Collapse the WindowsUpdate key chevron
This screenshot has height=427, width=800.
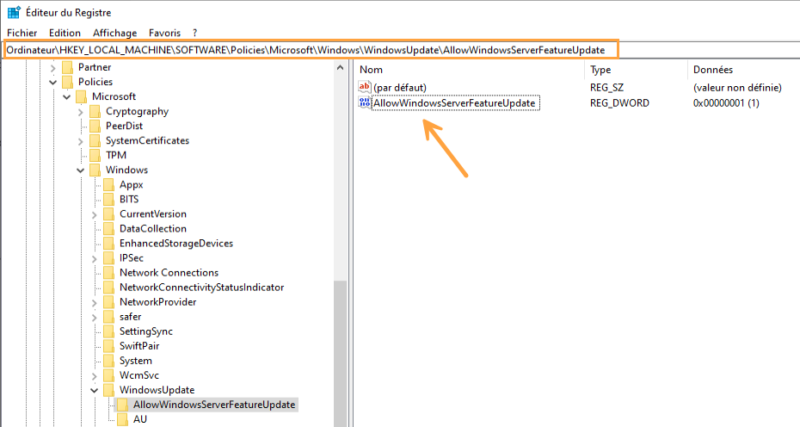point(94,390)
